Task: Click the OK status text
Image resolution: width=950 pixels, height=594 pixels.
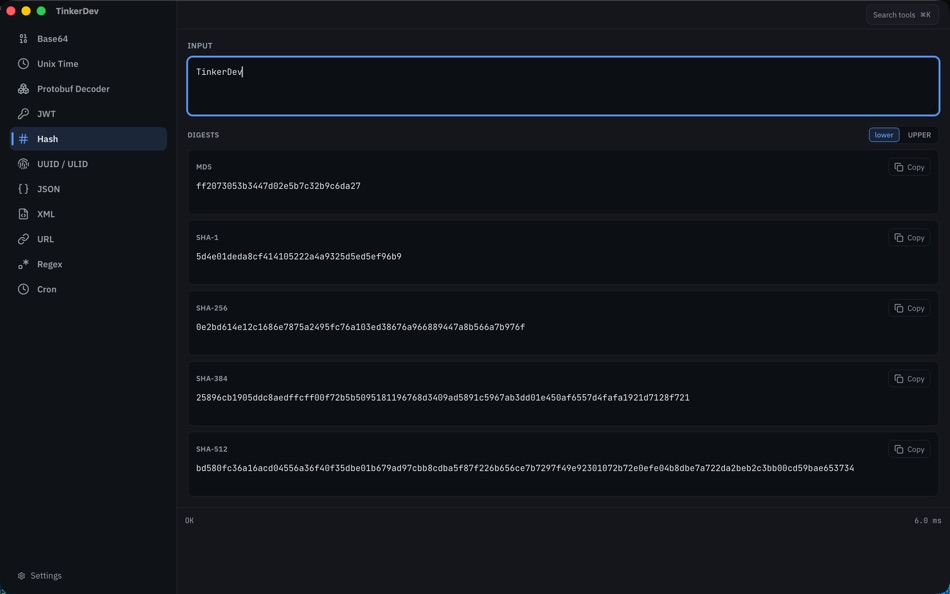Action: [190, 521]
